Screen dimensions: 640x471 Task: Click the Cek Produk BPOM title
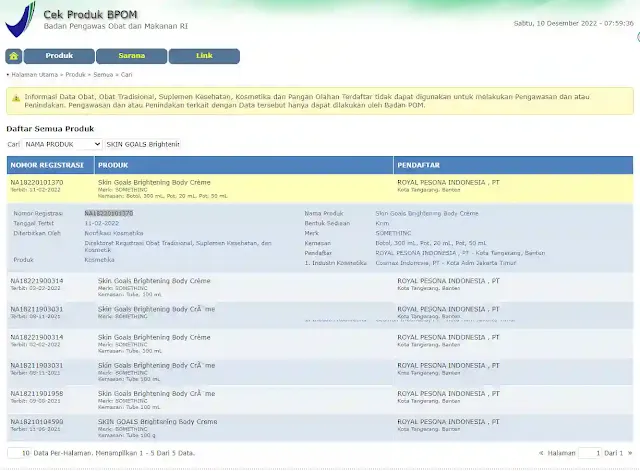pyautogui.click(x=90, y=15)
